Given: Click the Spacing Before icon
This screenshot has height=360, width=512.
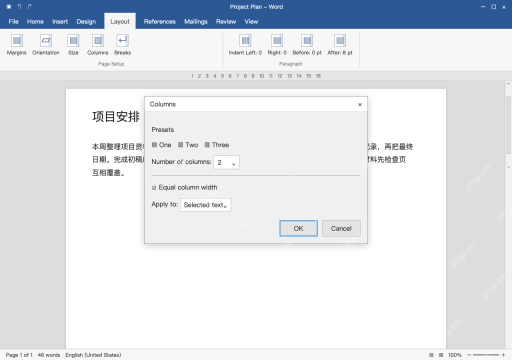Looking at the screenshot, I should (307, 41).
